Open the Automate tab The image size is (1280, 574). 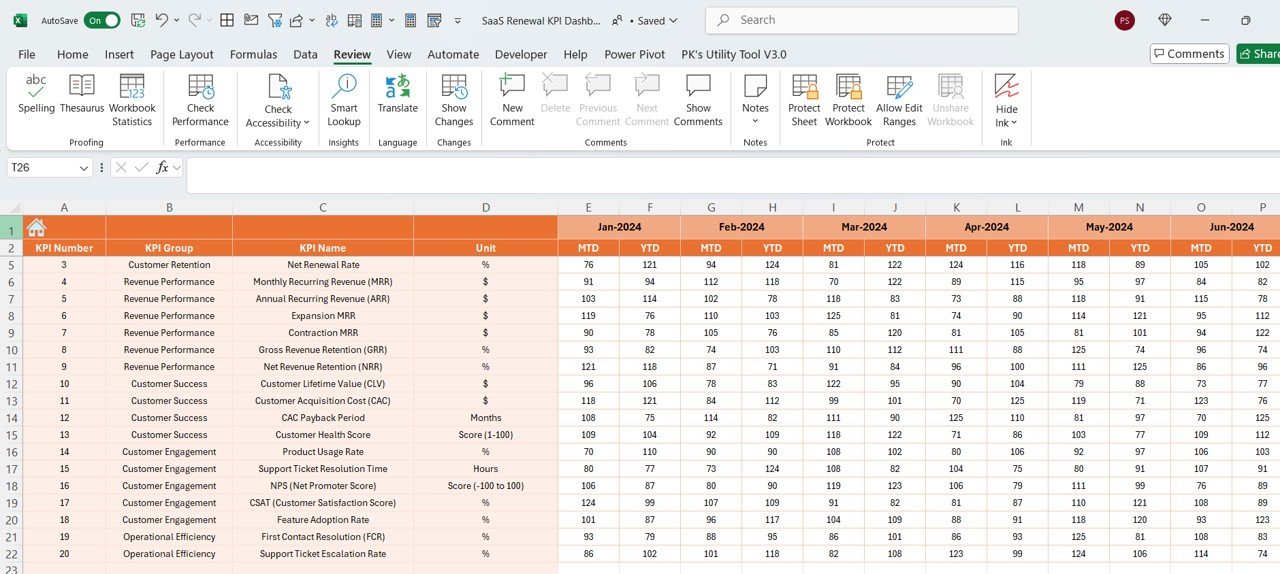(453, 54)
